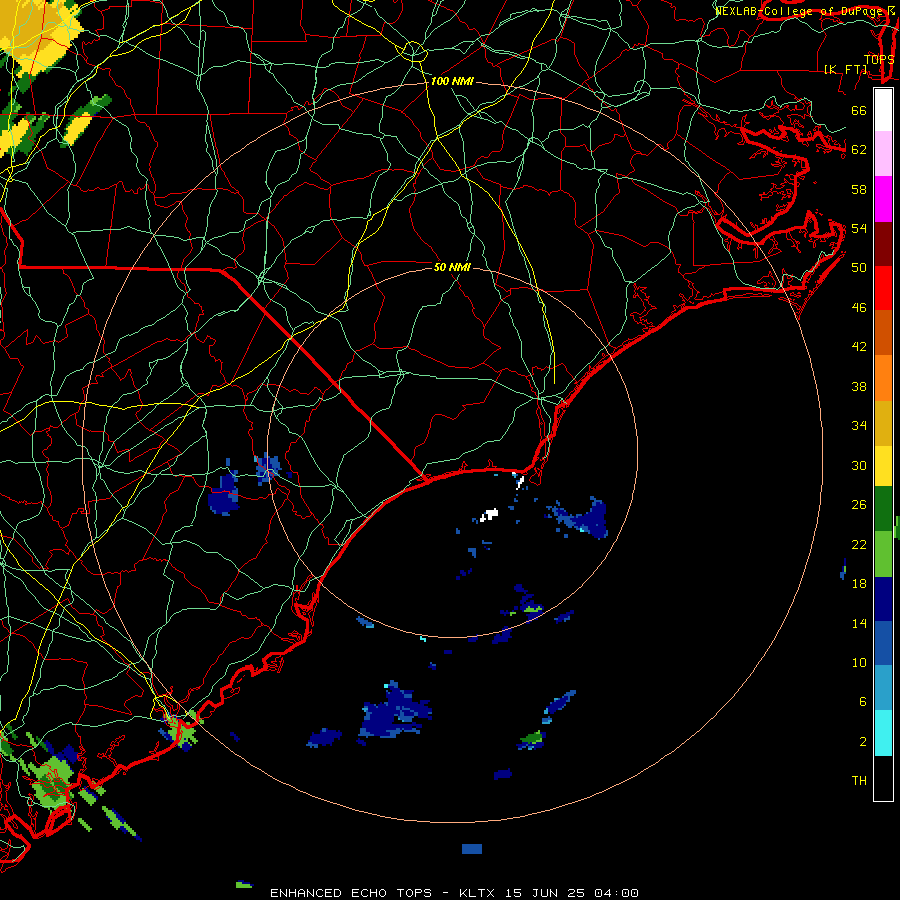The width and height of the screenshot is (900, 900).
Task: Click the legend value "22"
Action: pos(859,544)
